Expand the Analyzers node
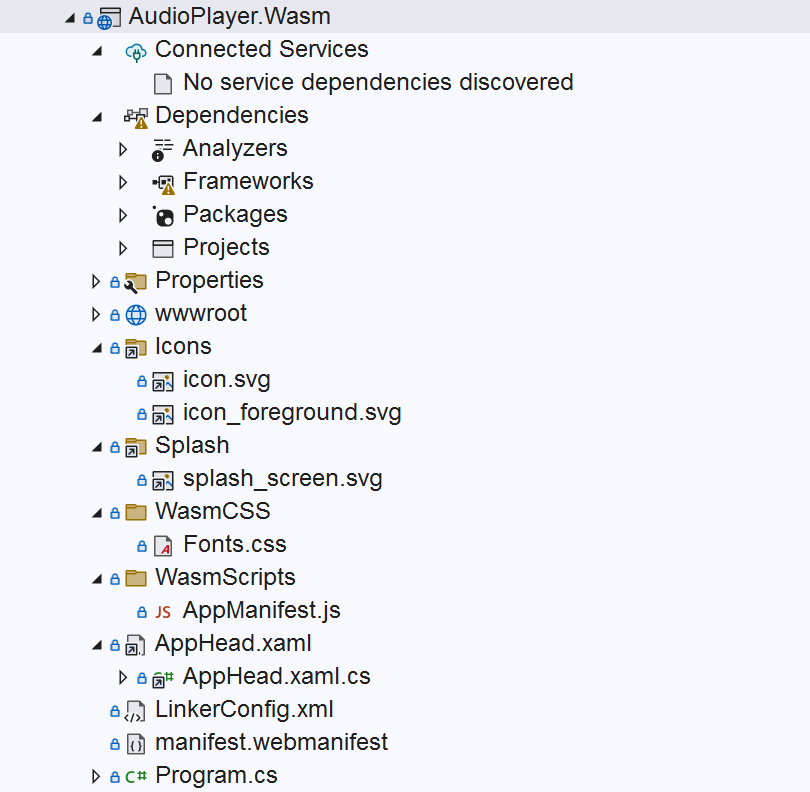Screen dimensions: 810x792 (122, 148)
